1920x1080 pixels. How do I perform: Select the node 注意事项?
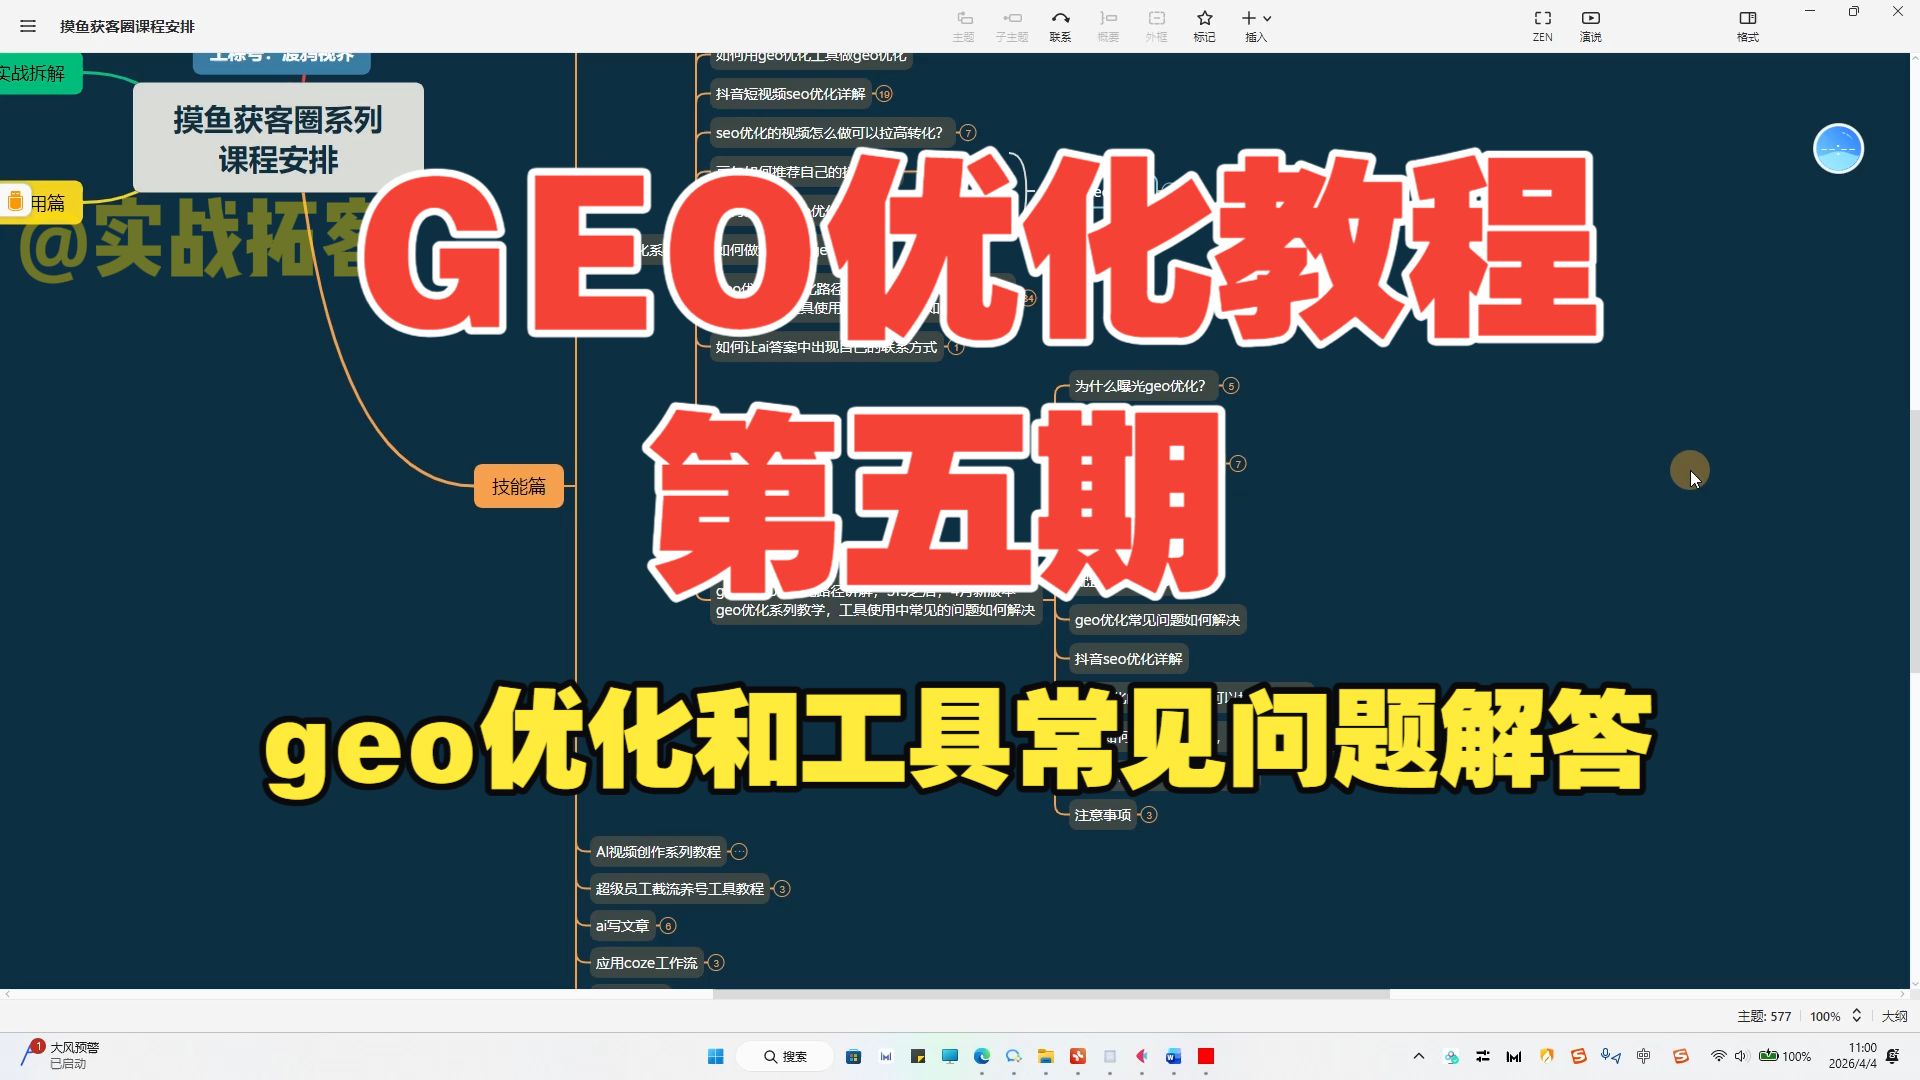click(x=1102, y=815)
